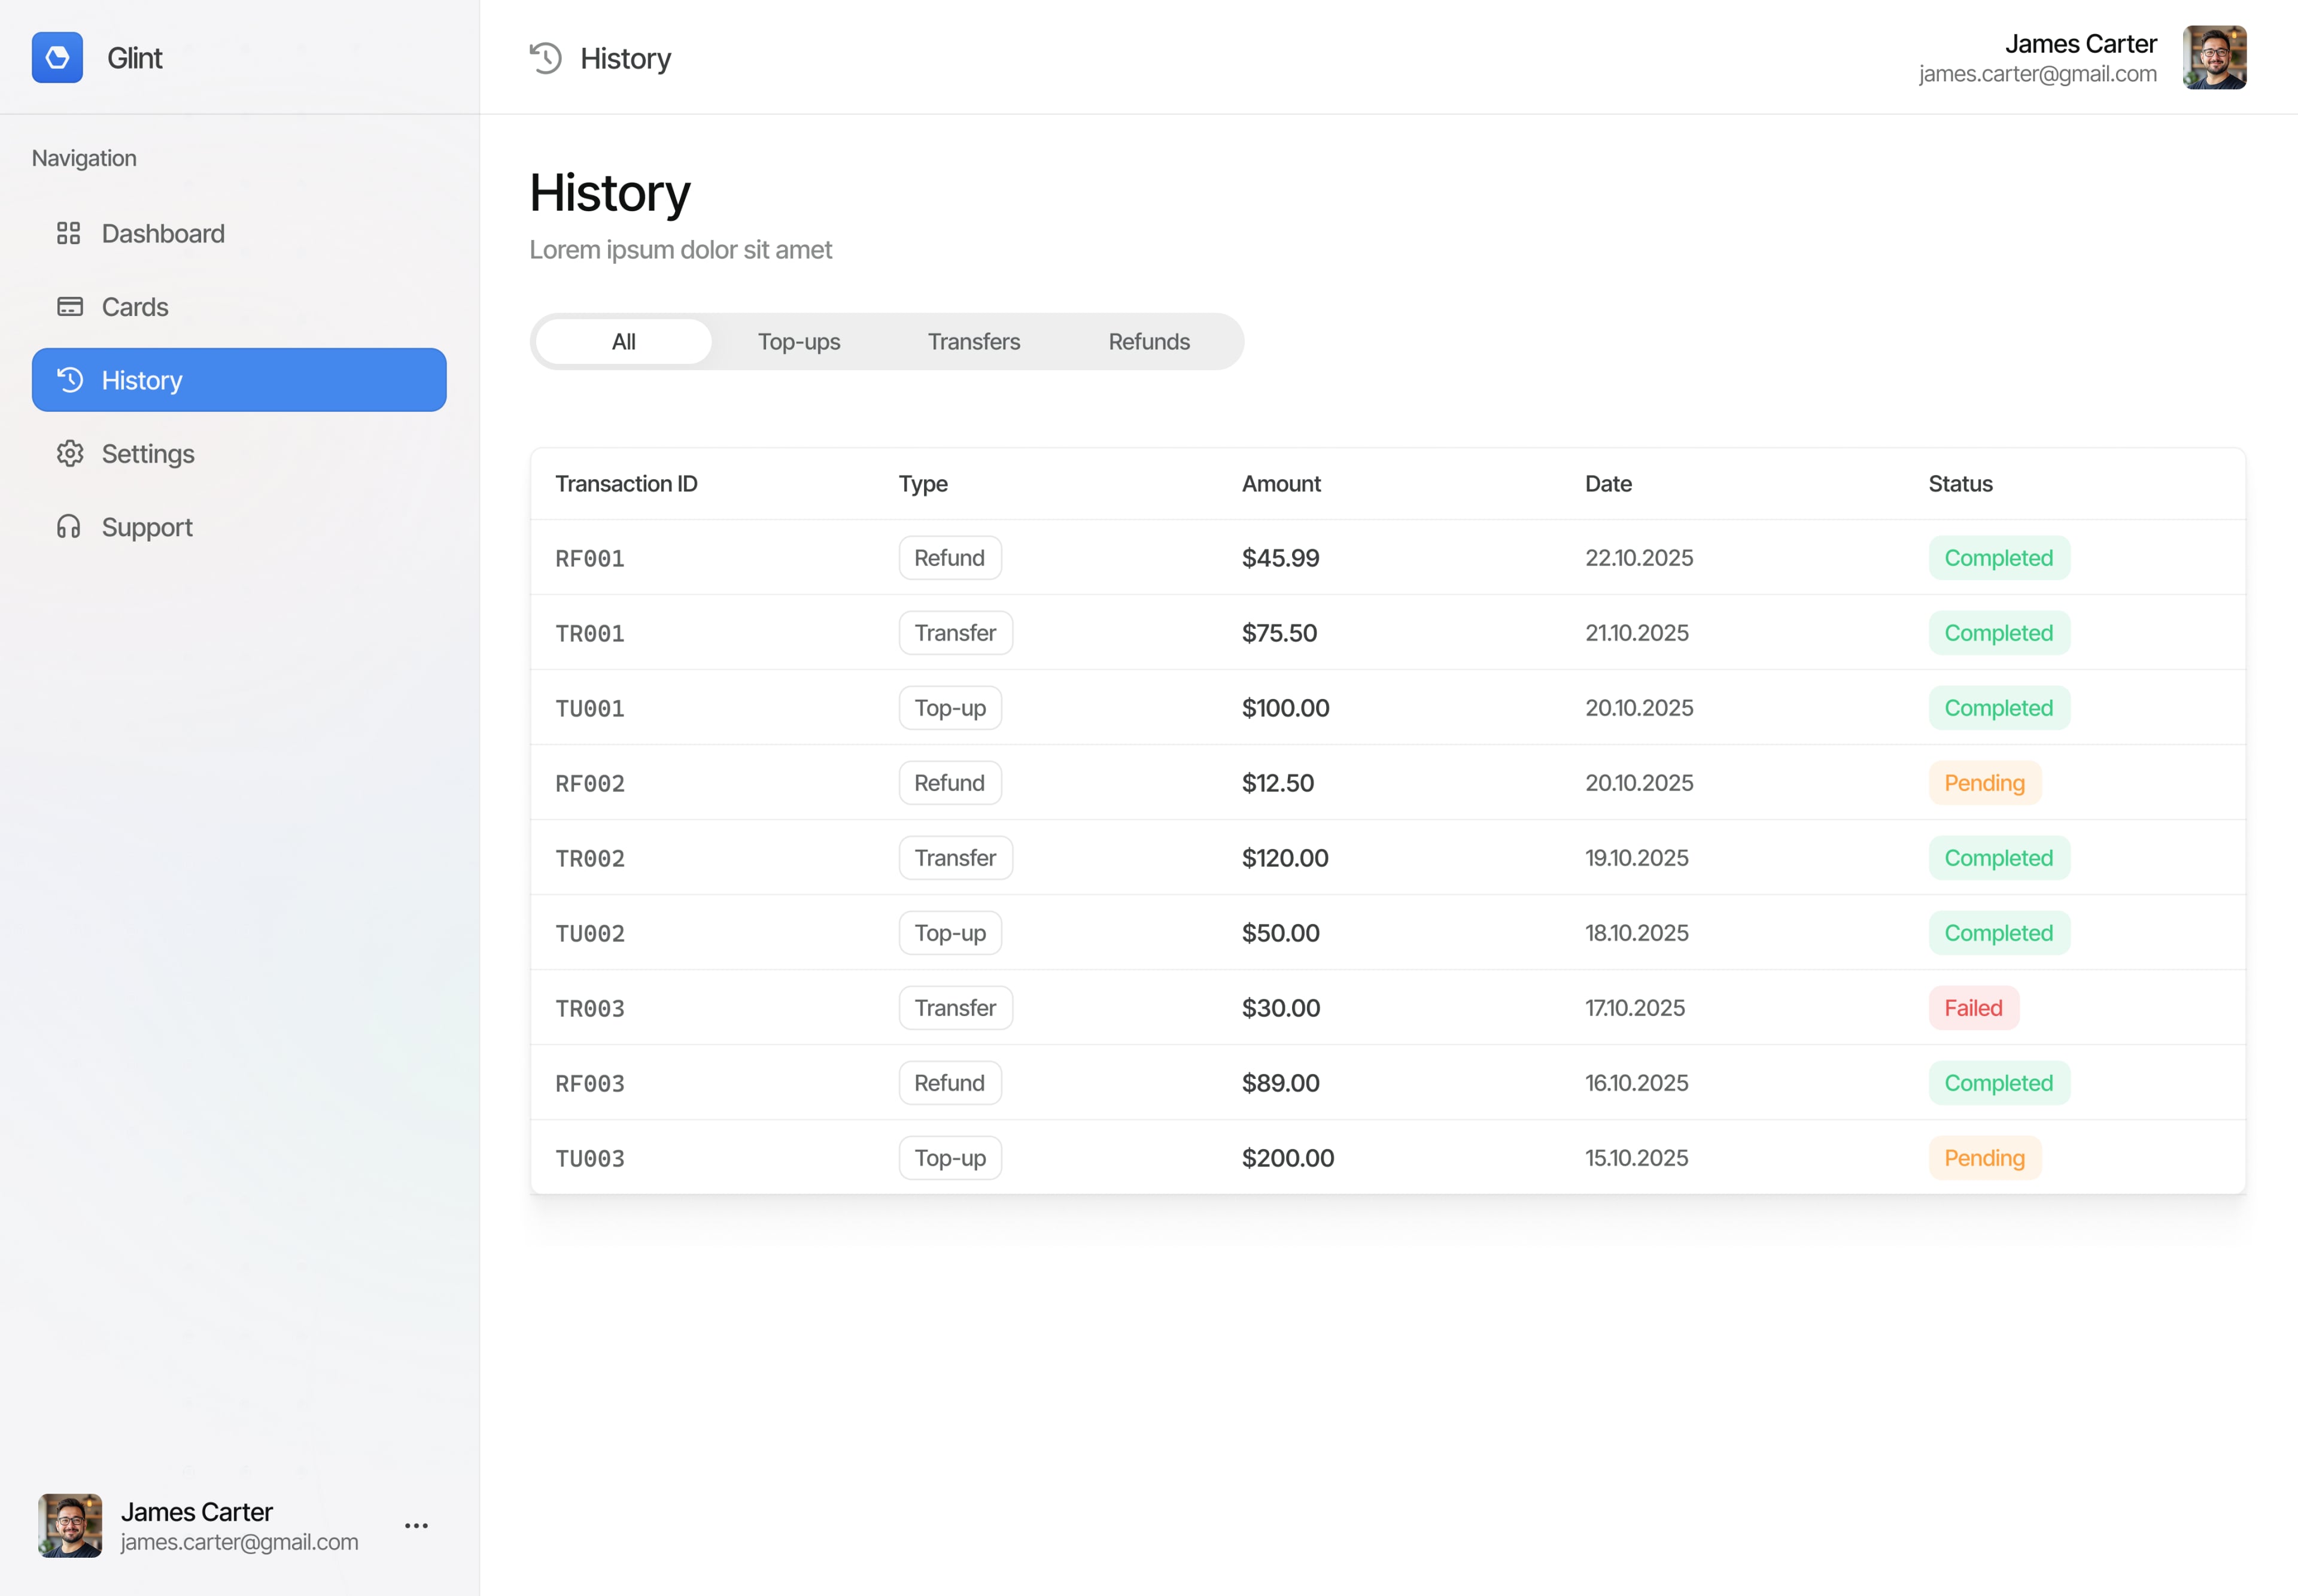Screen dimensions: 2298x1596
Task: Open the Settings gear icon
Action: (70, 453)
